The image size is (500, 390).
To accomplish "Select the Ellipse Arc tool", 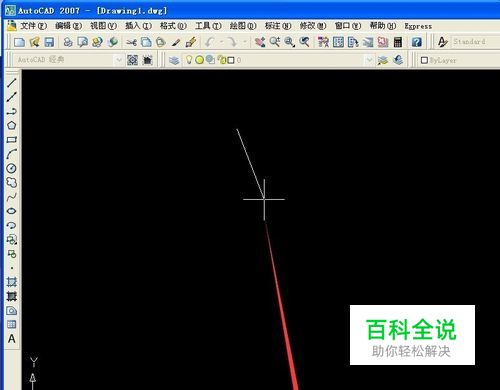I will [x=12, y=225].
